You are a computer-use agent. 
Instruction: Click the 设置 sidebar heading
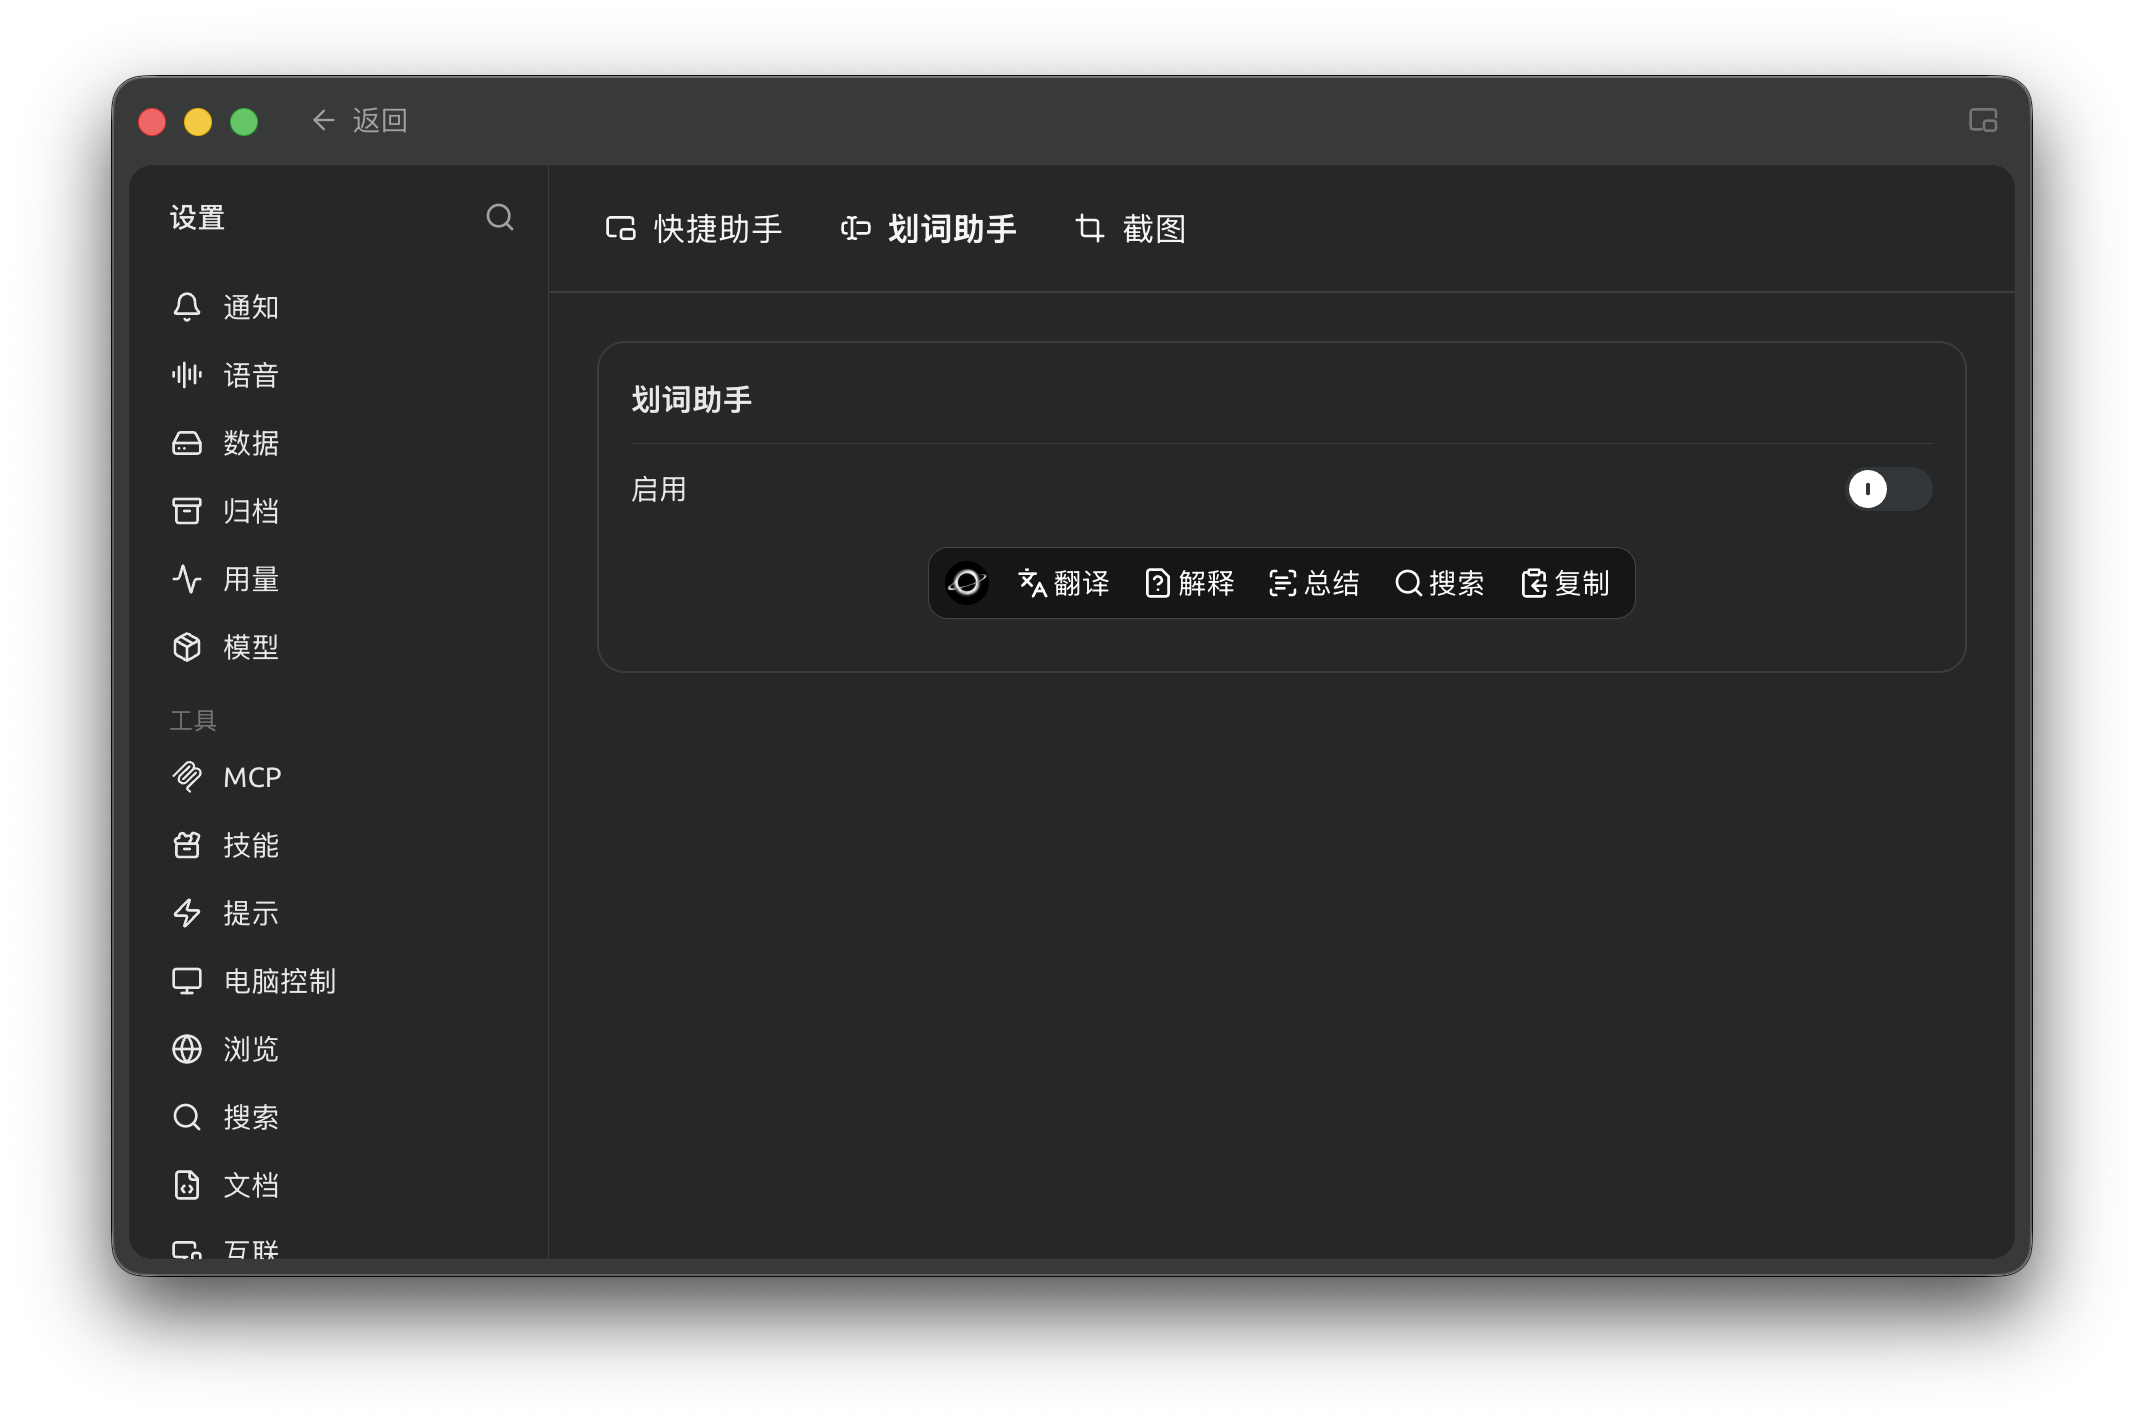point(197,218)
